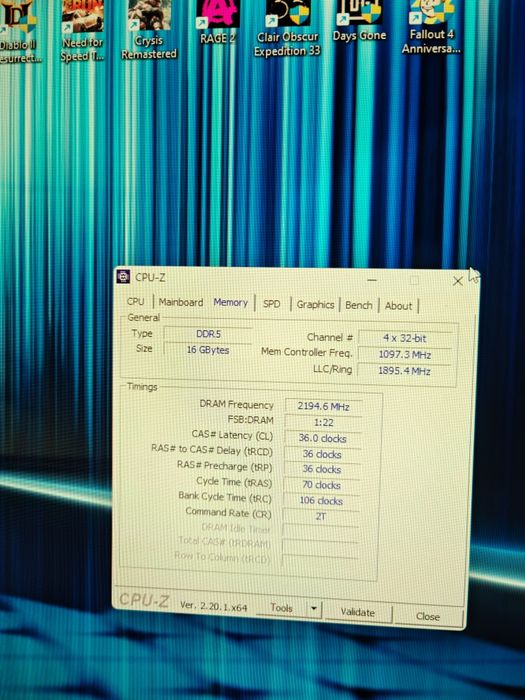Switch to the CPU tab in CPU-Z
Screen dimensions: 525x700
[x=135, y=301]
